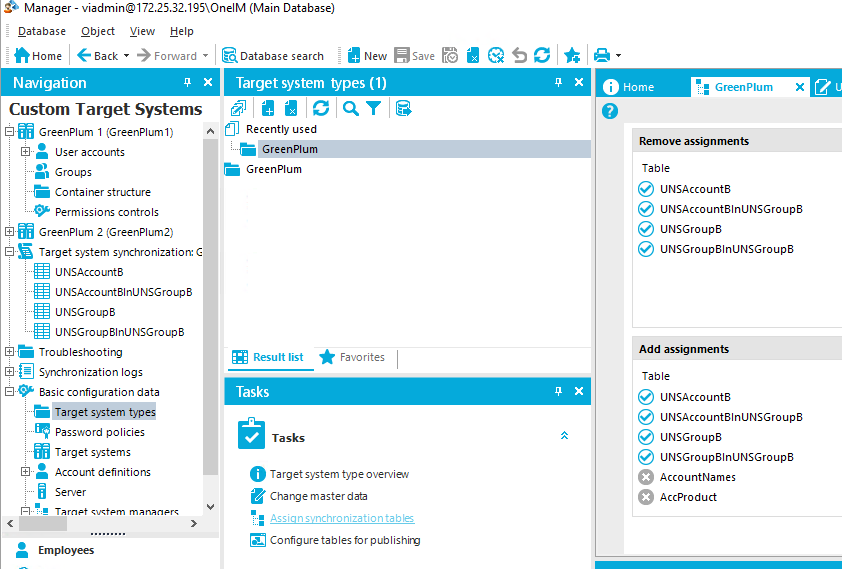The width and height of the screenshot is (842, 569).
Task: Open the View menu
Action: coord(142,31)
